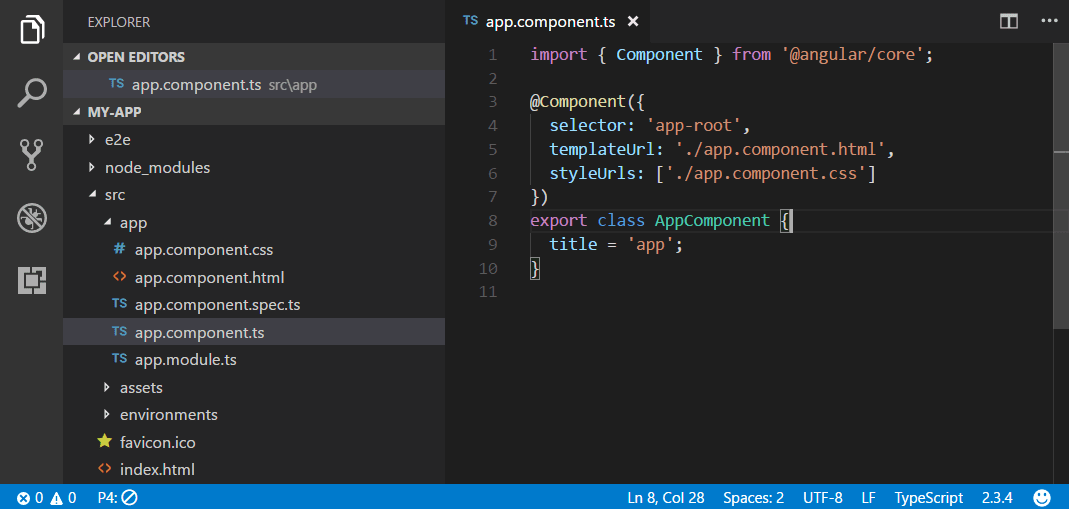Open app.component.html in the file tree
The image size is (1069, 509).
coord(209,277)
